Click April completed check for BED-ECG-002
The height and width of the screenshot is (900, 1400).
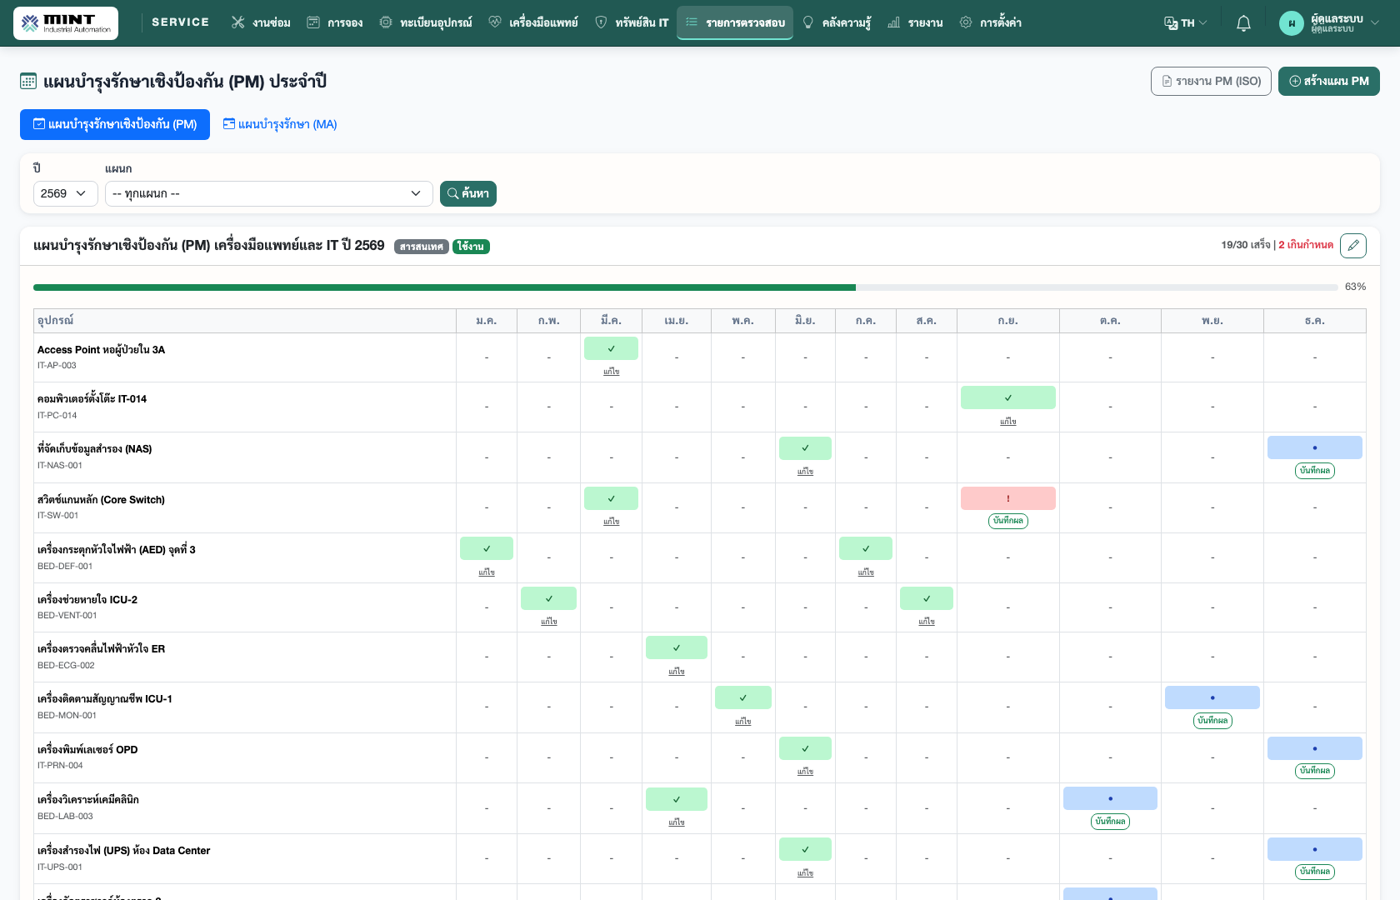[676, 647]
